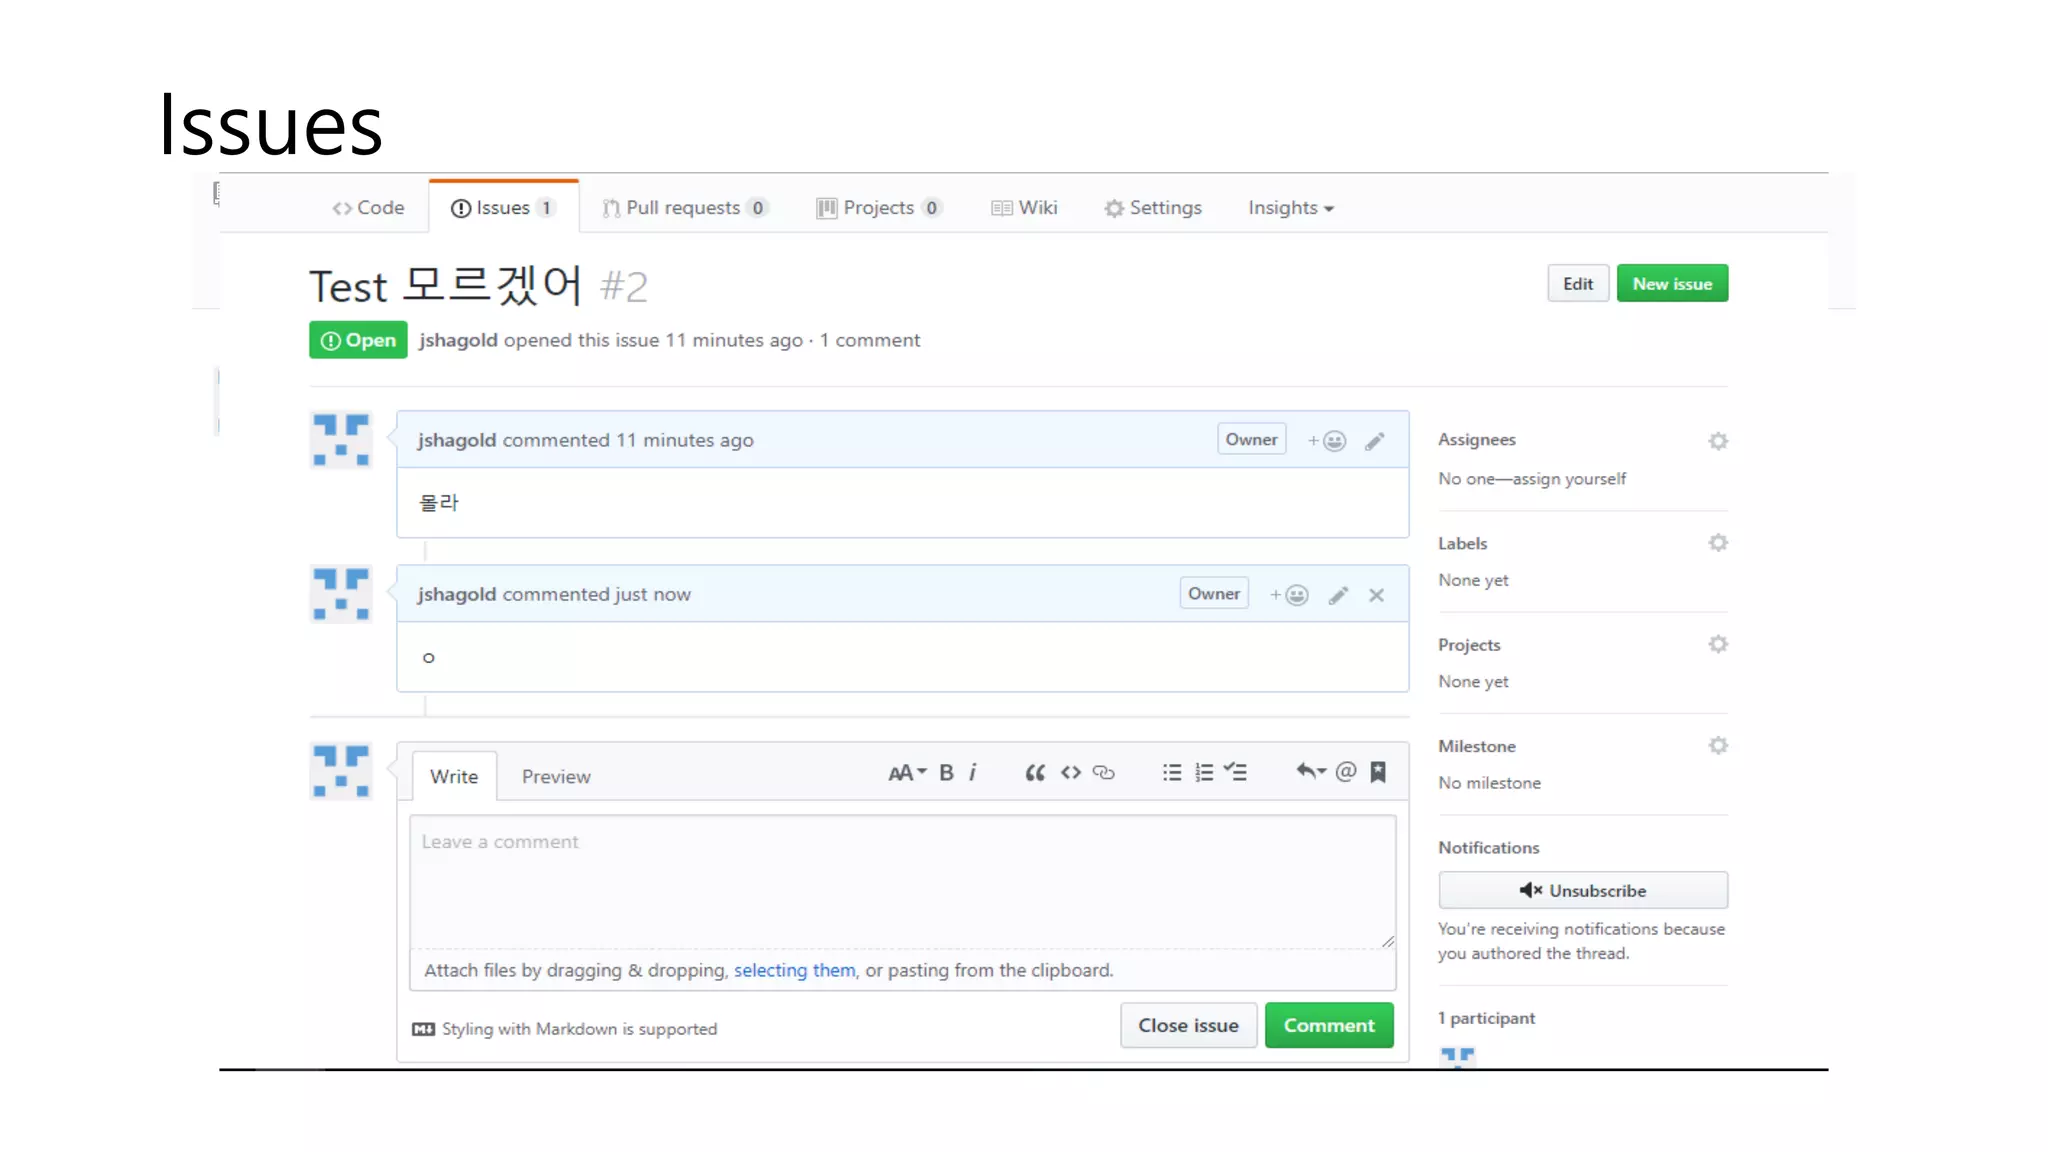
Task: Toggle Unsubscribe from notifications
Action: tap(1582, 891)
